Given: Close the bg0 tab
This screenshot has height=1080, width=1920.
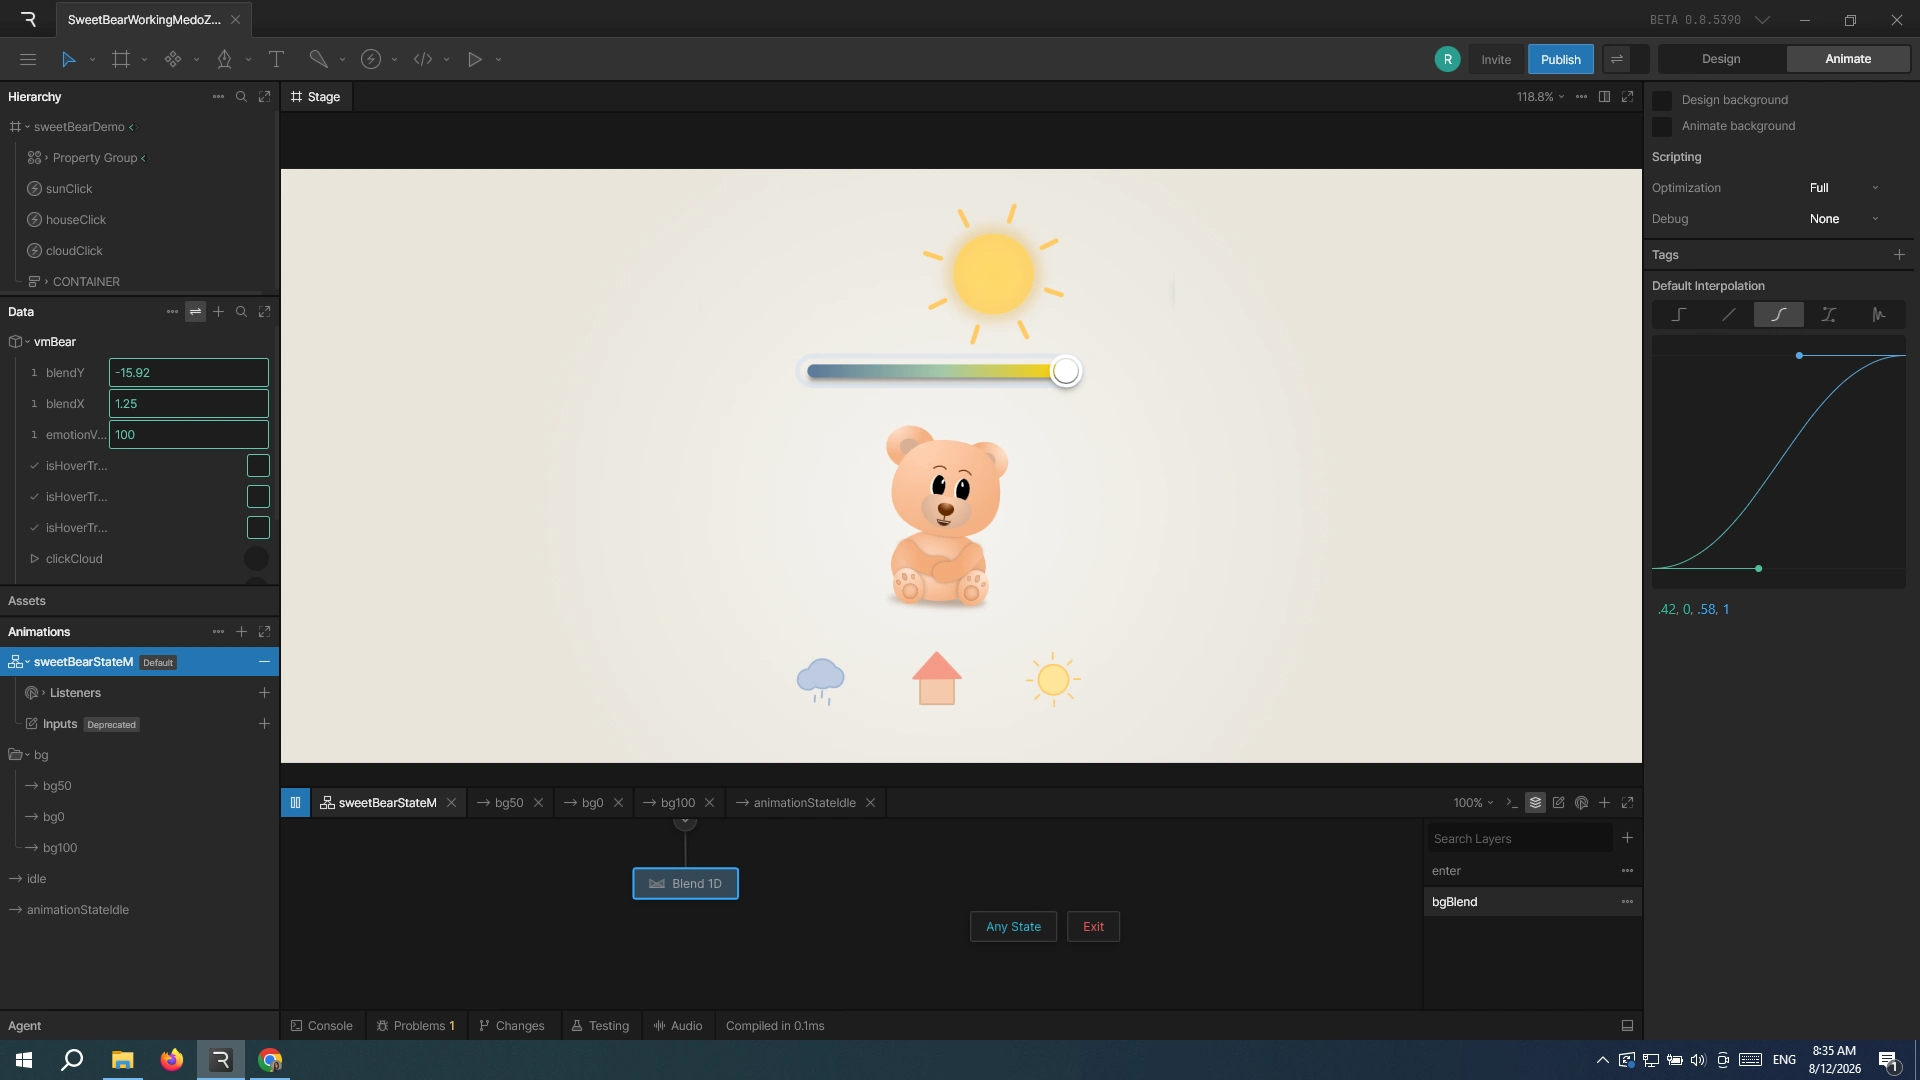Looking at the screenshot, I should pos(618,803).
